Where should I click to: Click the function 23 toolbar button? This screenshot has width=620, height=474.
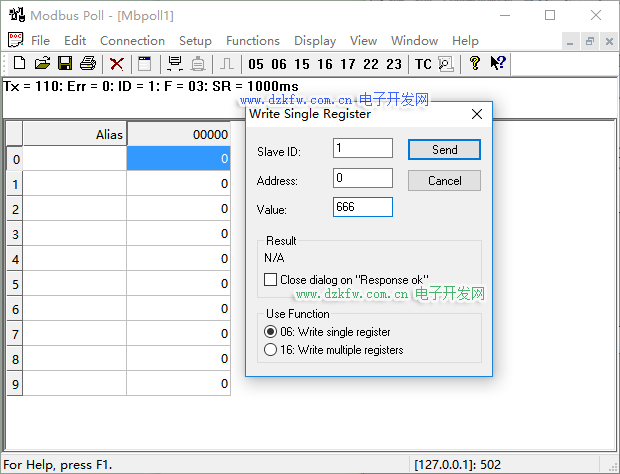click(394, 64)
